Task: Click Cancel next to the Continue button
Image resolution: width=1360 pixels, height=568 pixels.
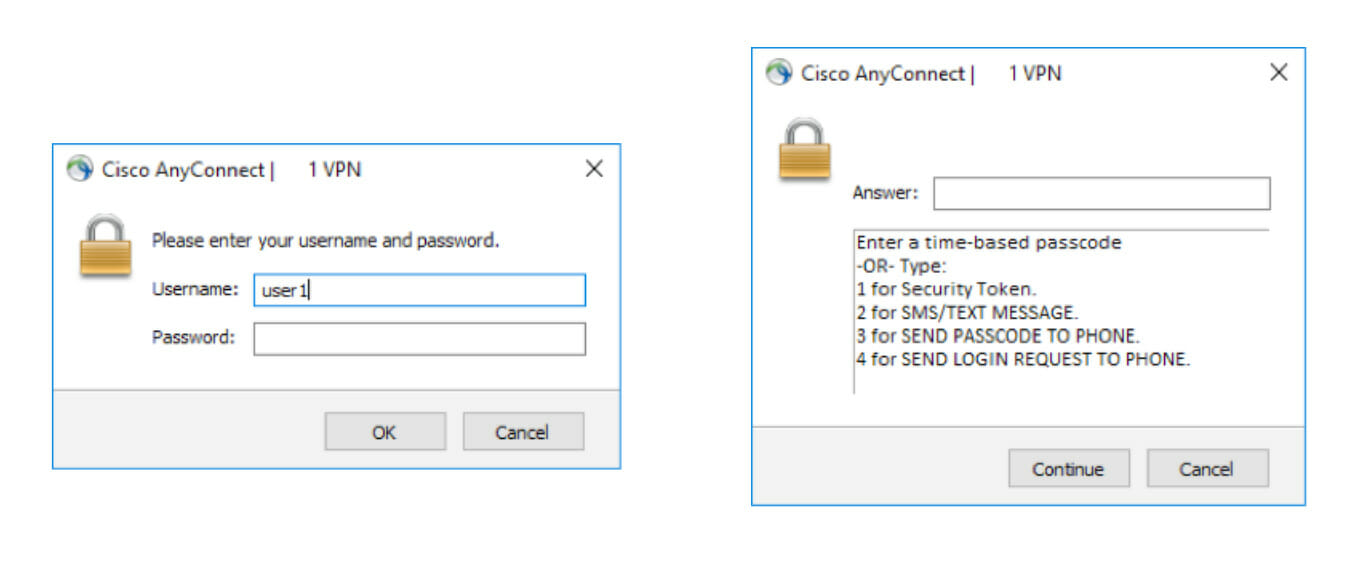Action: [1207, 468]
